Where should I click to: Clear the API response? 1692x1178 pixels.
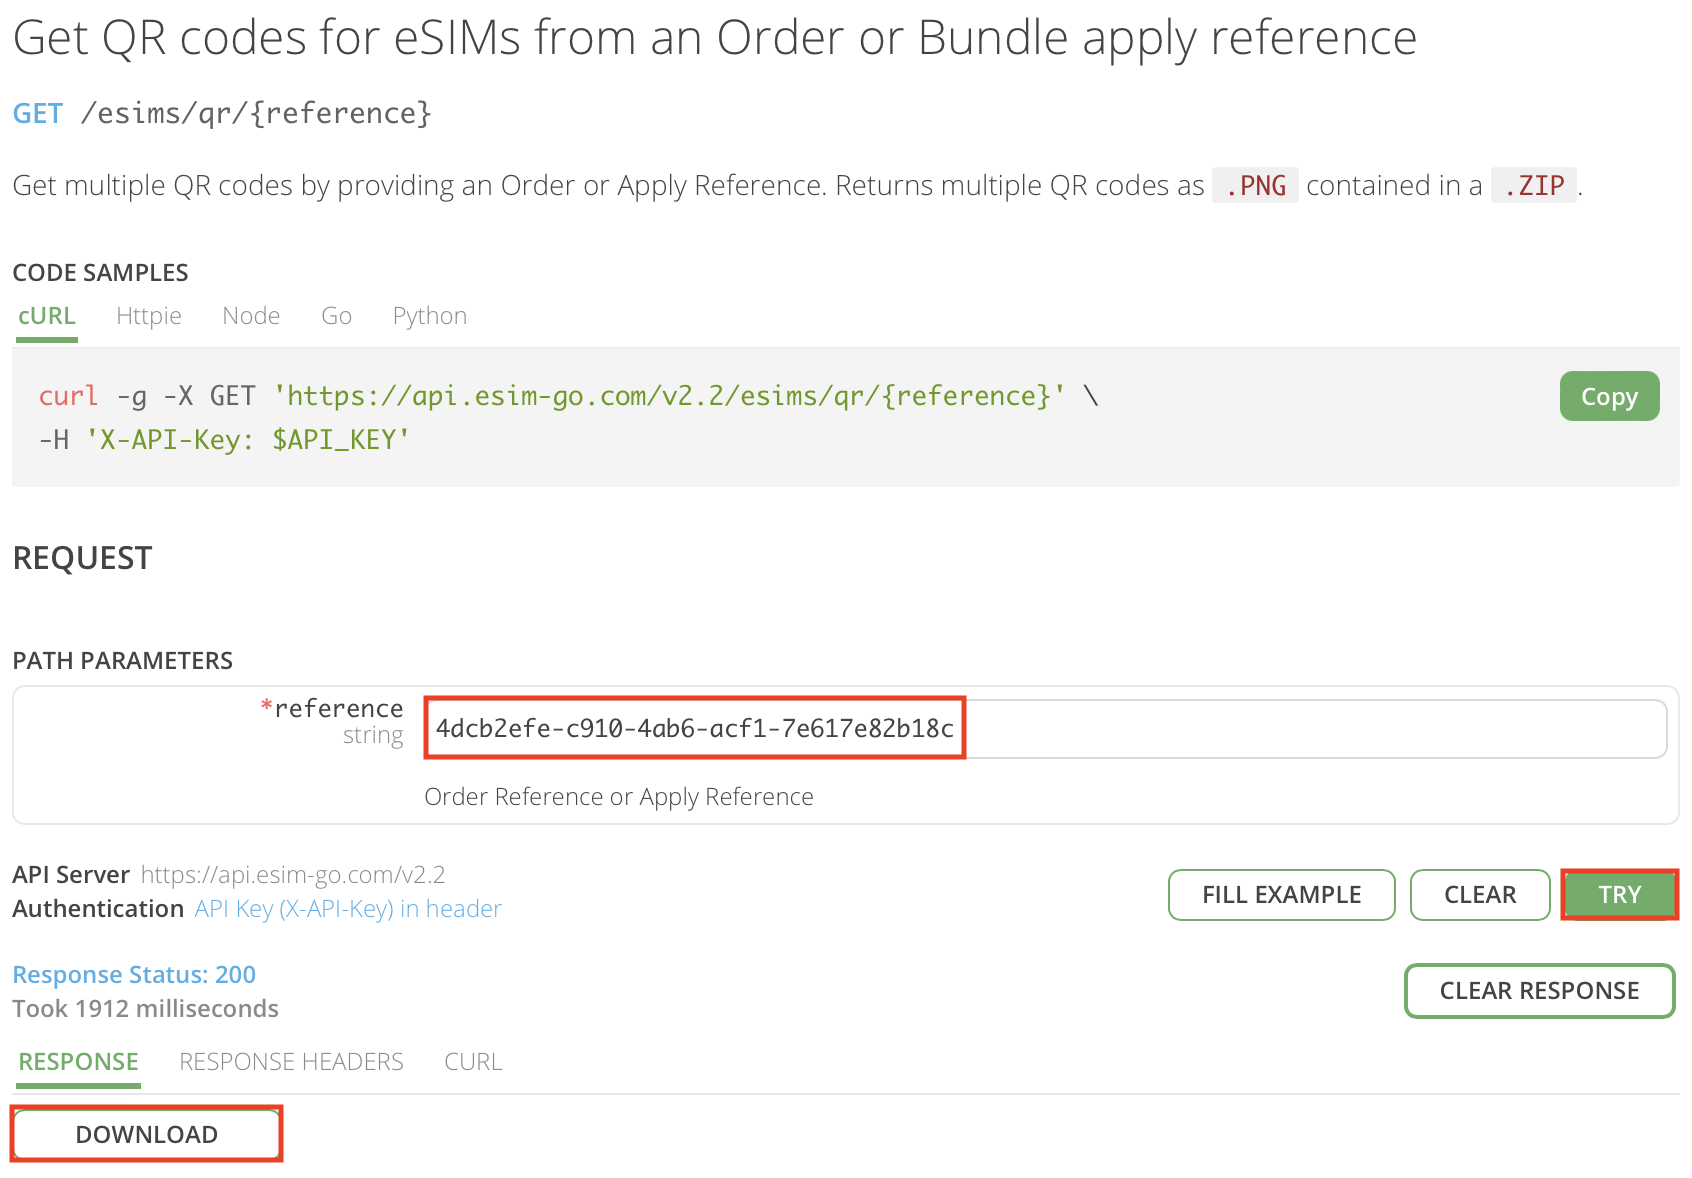point(1539,991)
